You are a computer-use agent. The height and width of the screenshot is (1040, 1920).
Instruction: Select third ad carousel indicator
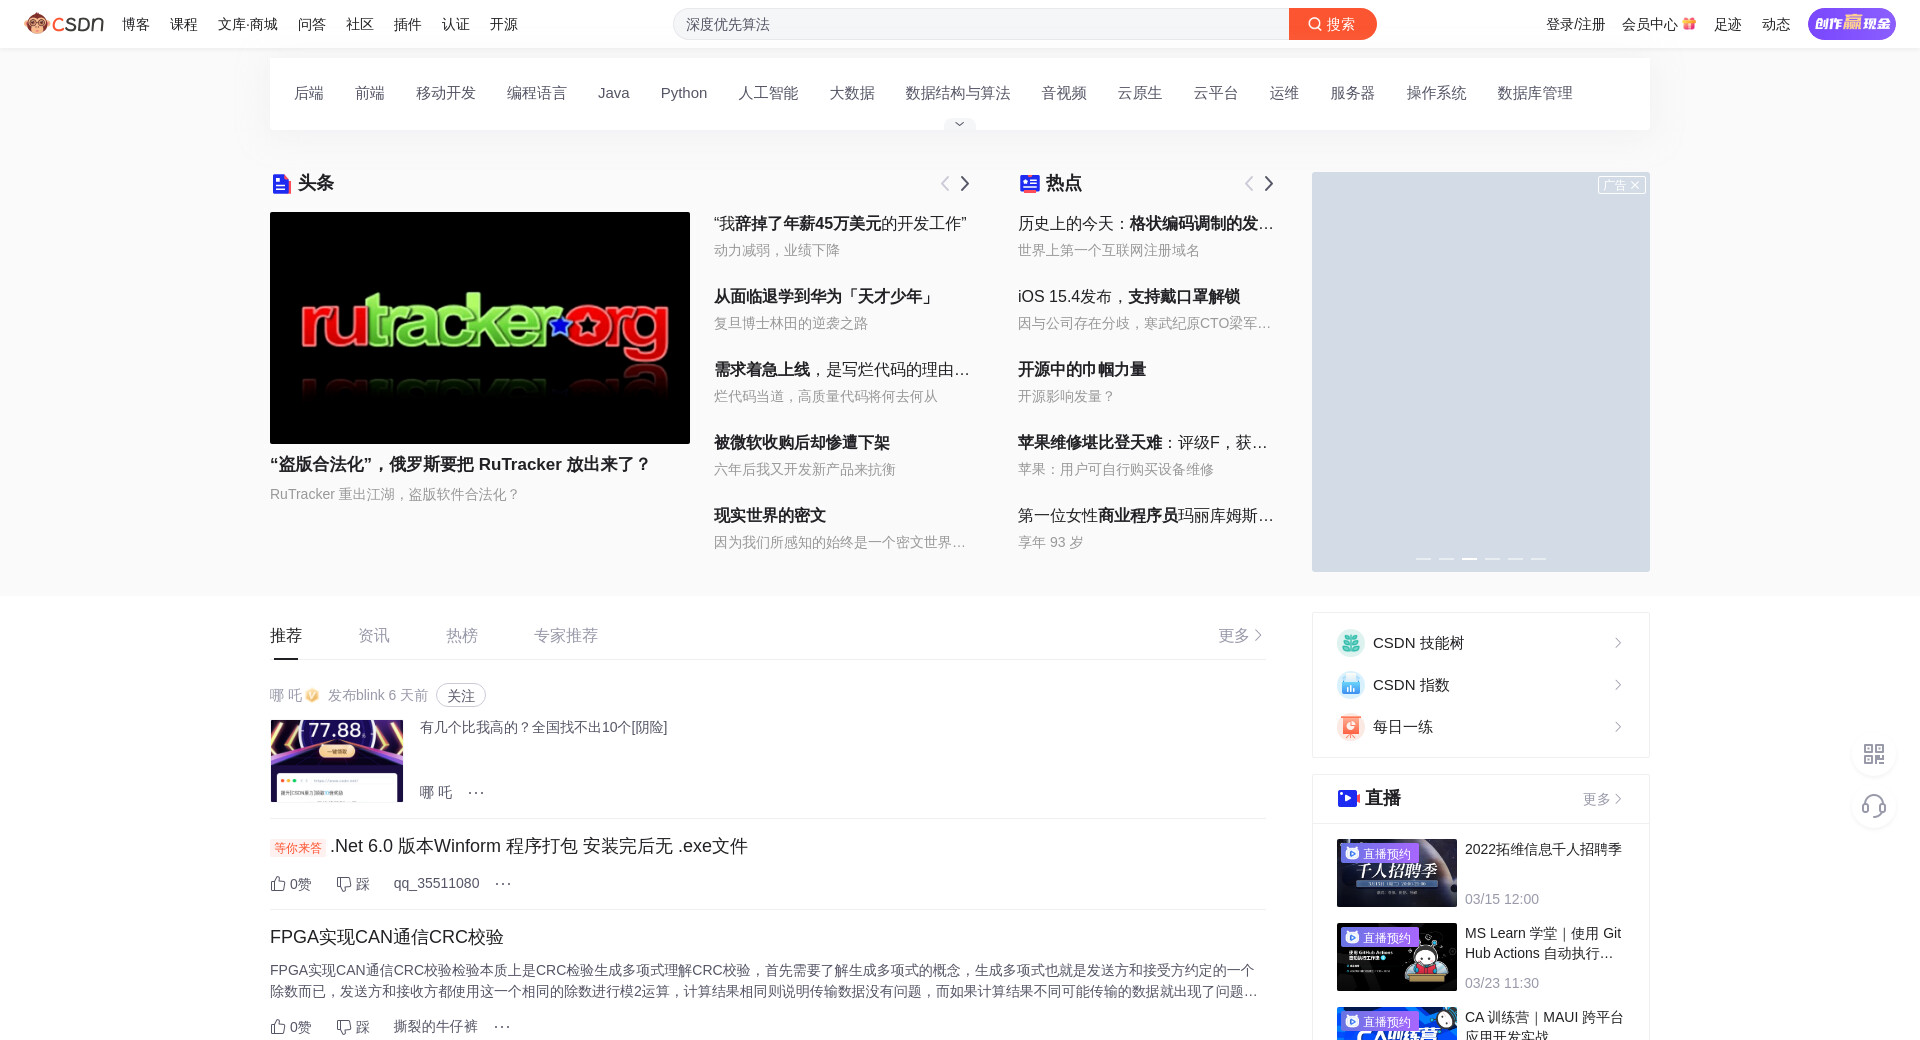(x=1469, y=558)
